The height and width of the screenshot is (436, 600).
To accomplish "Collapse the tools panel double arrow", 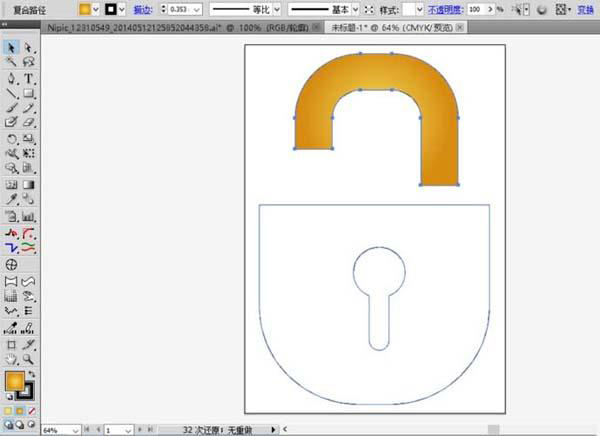I will pos(4,24).
